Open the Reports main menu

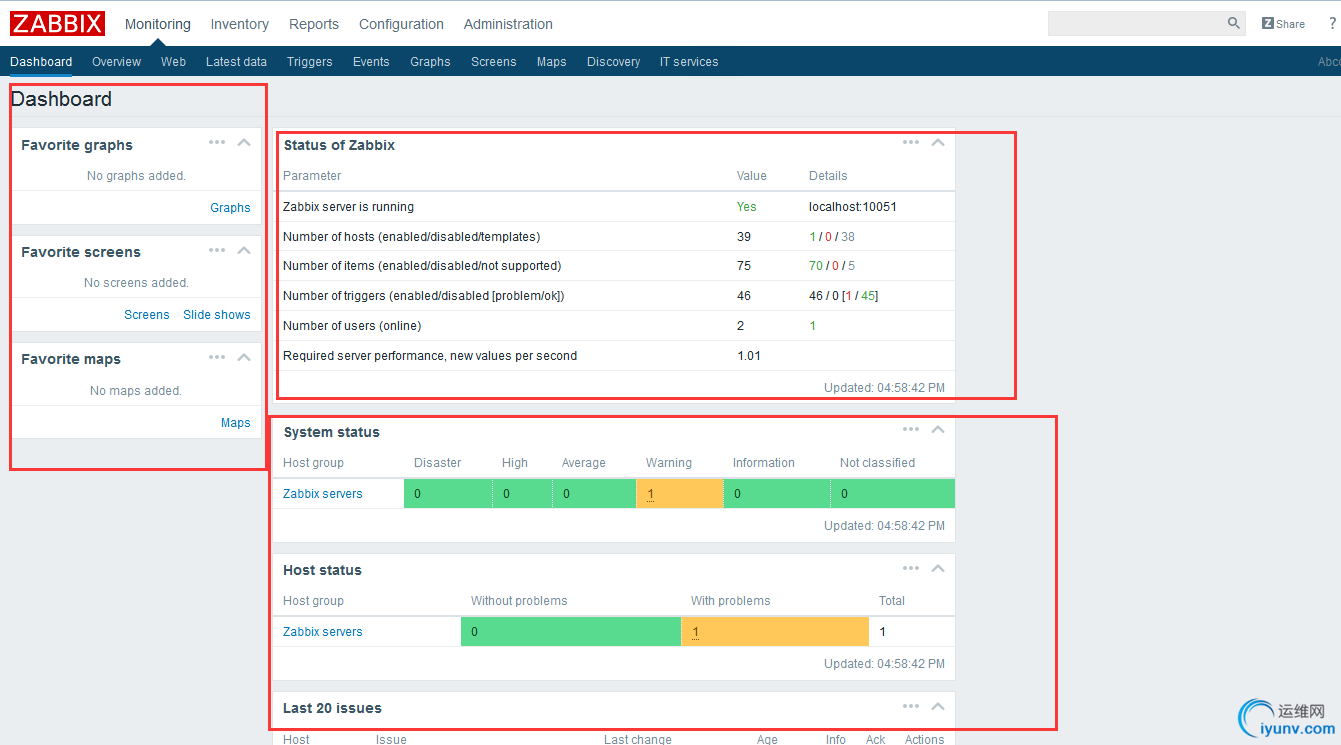314,24
